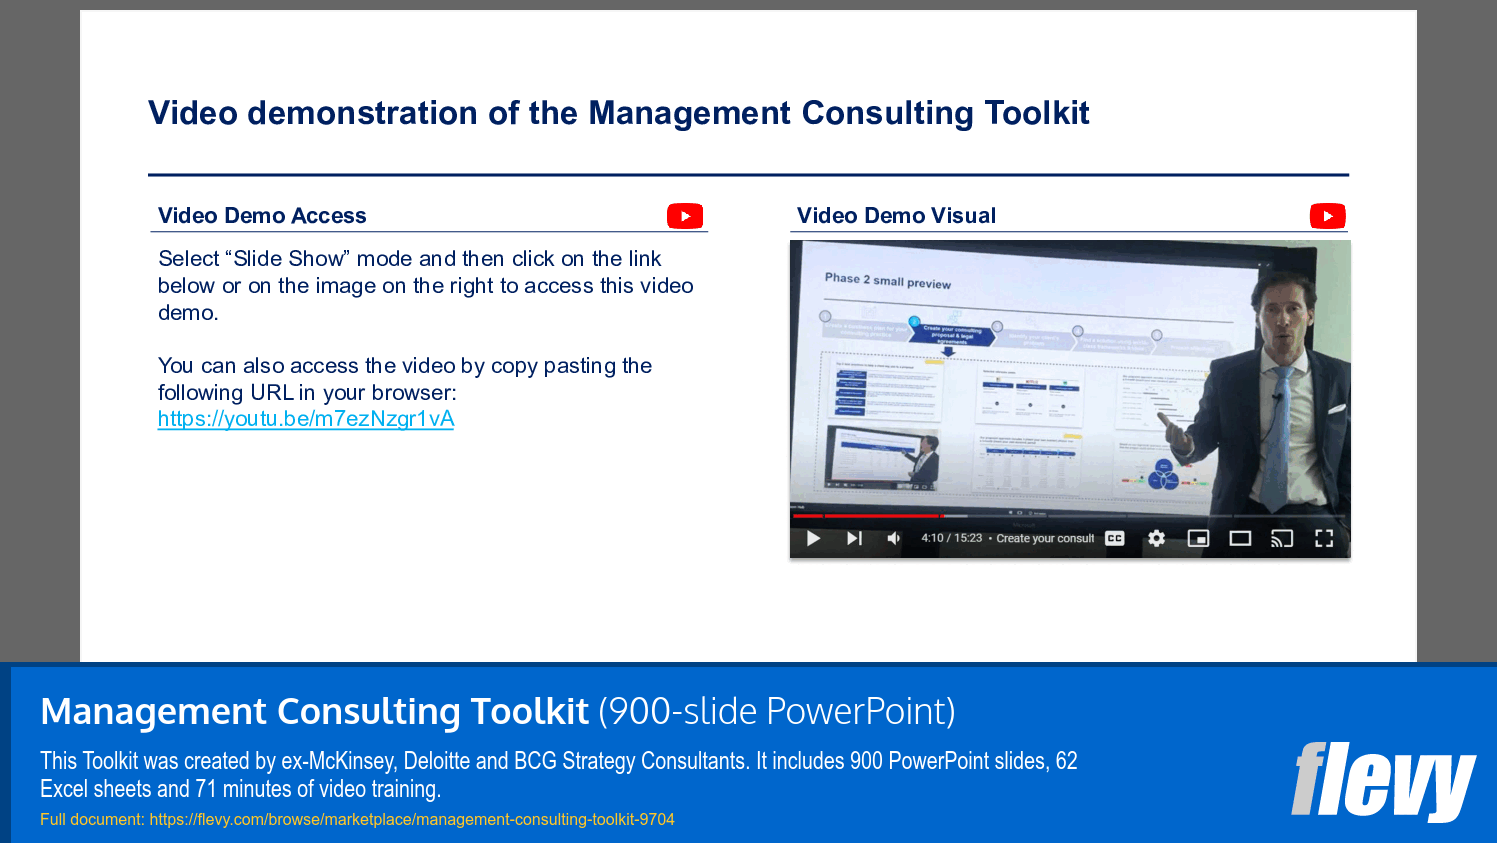Toggle closed captions with the CC icon

click(1115, 538)
